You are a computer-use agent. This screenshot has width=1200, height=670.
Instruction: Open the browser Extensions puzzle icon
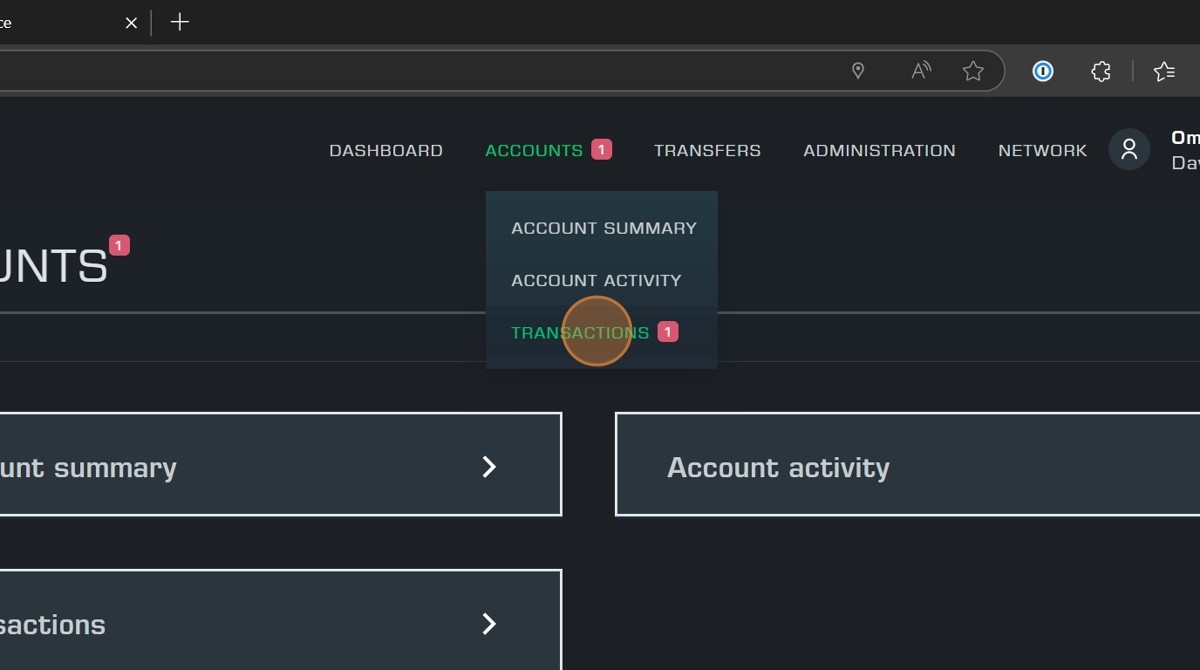click(1100, 71)
